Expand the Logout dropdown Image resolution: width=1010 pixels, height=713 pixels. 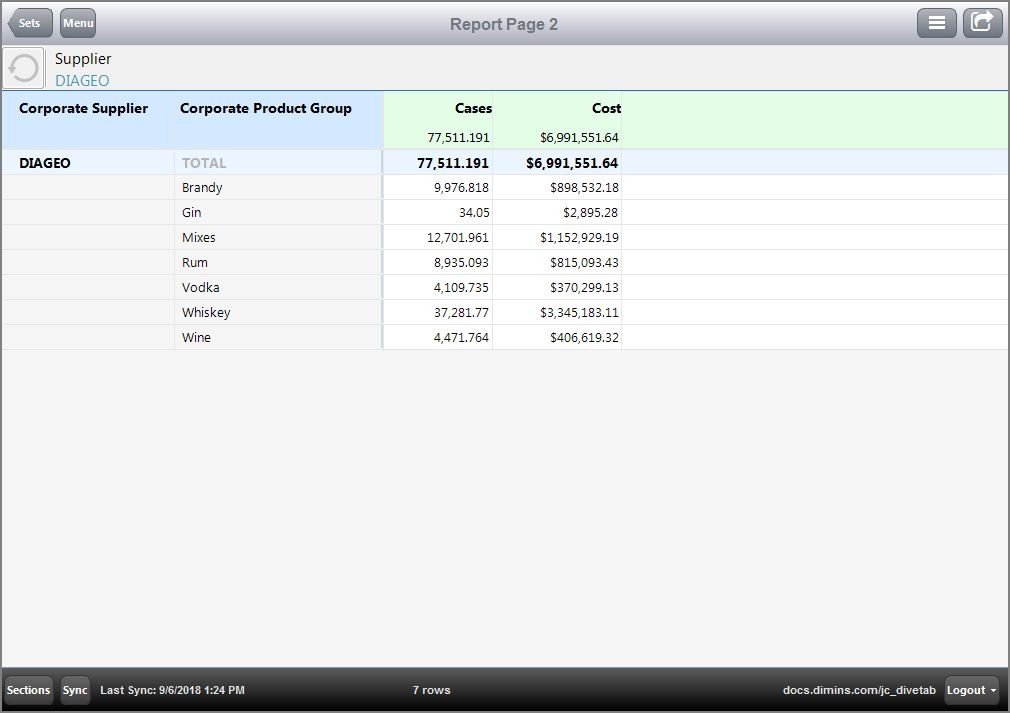pos(971,690)
